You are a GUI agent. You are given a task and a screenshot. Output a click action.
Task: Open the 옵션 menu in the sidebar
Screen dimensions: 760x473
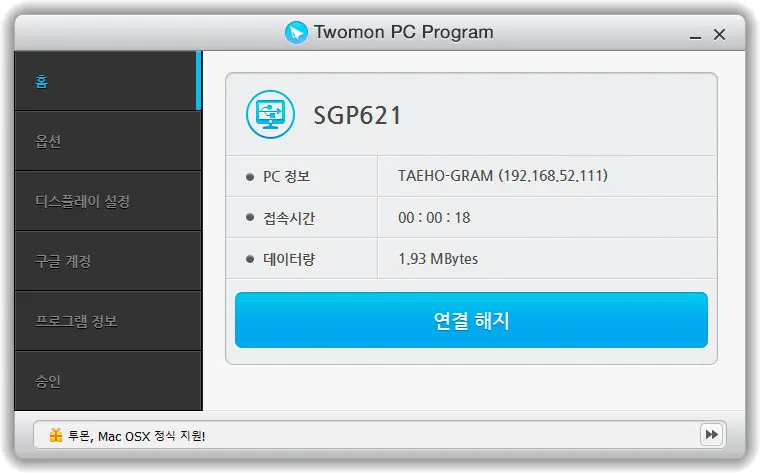coord(108,141)
